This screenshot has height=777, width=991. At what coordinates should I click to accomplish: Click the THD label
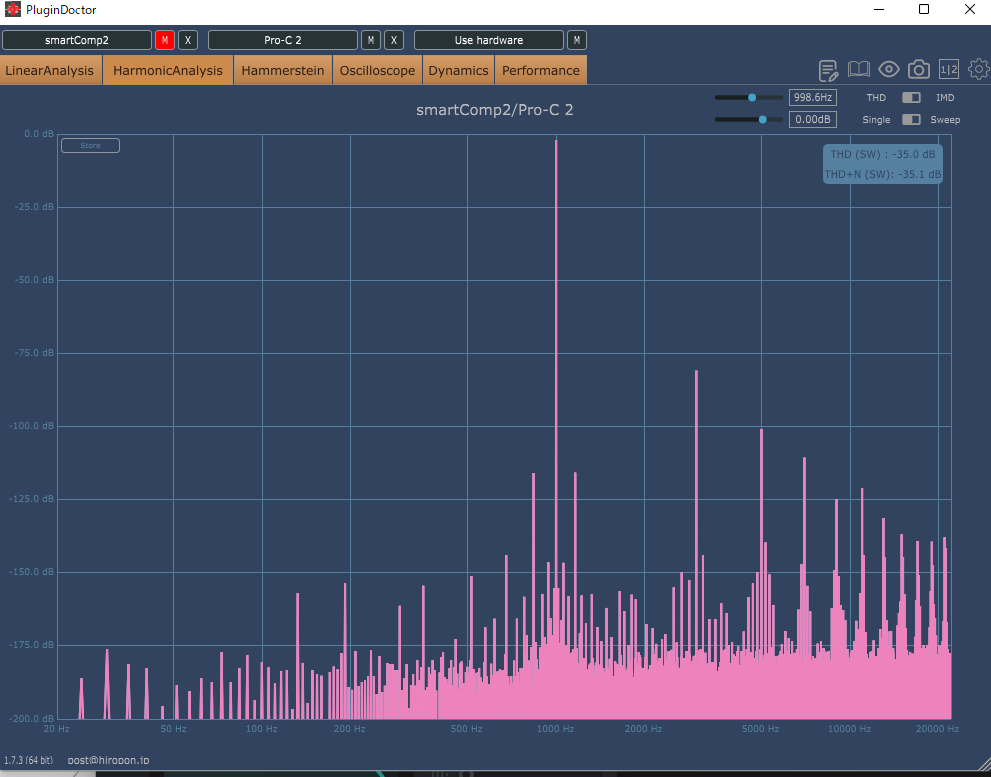(x=876, y=97)
